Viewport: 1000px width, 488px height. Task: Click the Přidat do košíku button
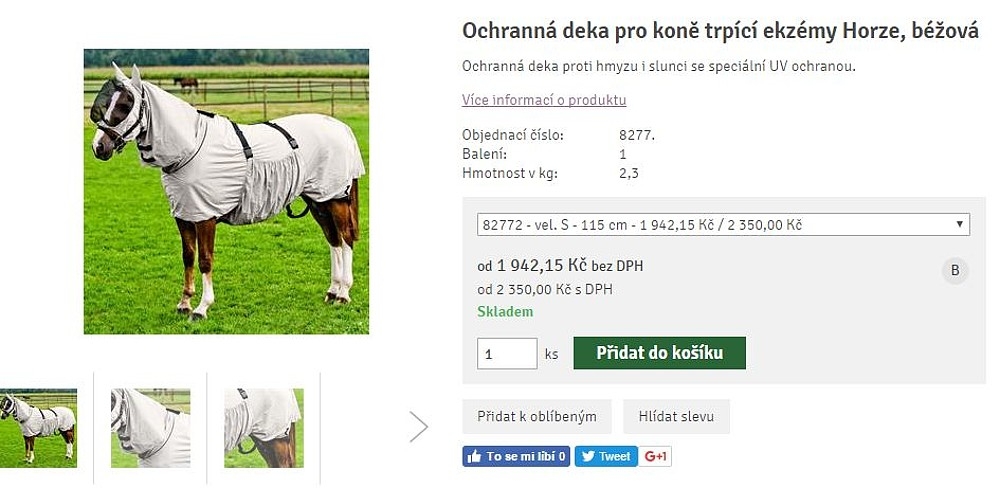pyautogui.click(x=659, y=353)
